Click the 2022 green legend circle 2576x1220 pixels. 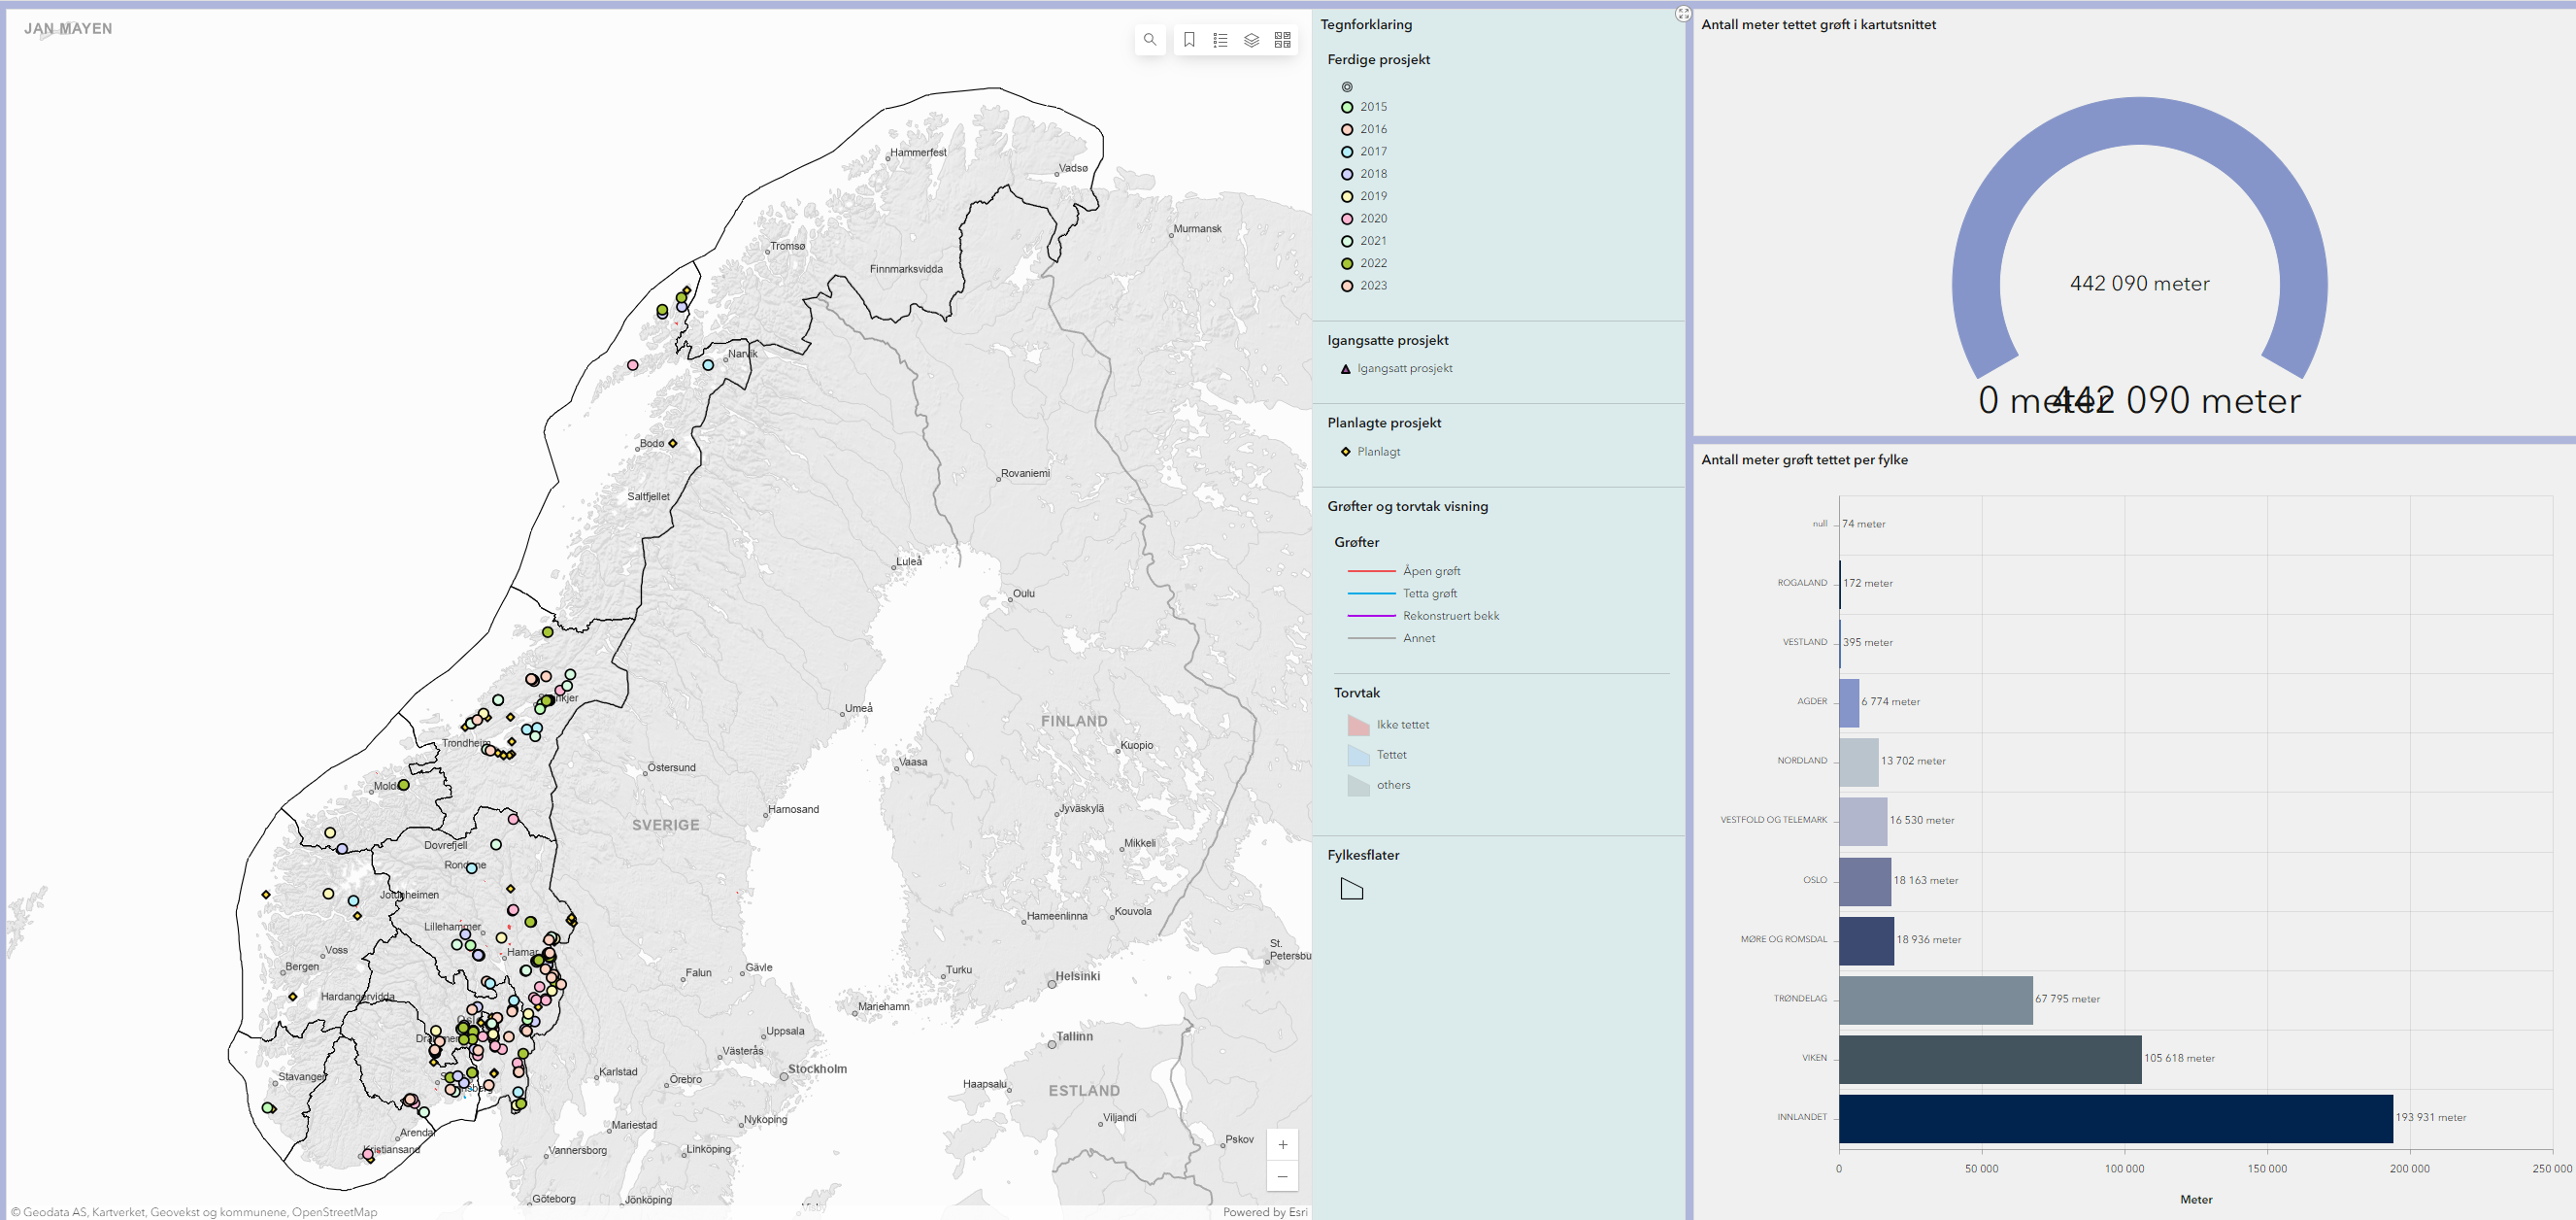(1347, 264)
